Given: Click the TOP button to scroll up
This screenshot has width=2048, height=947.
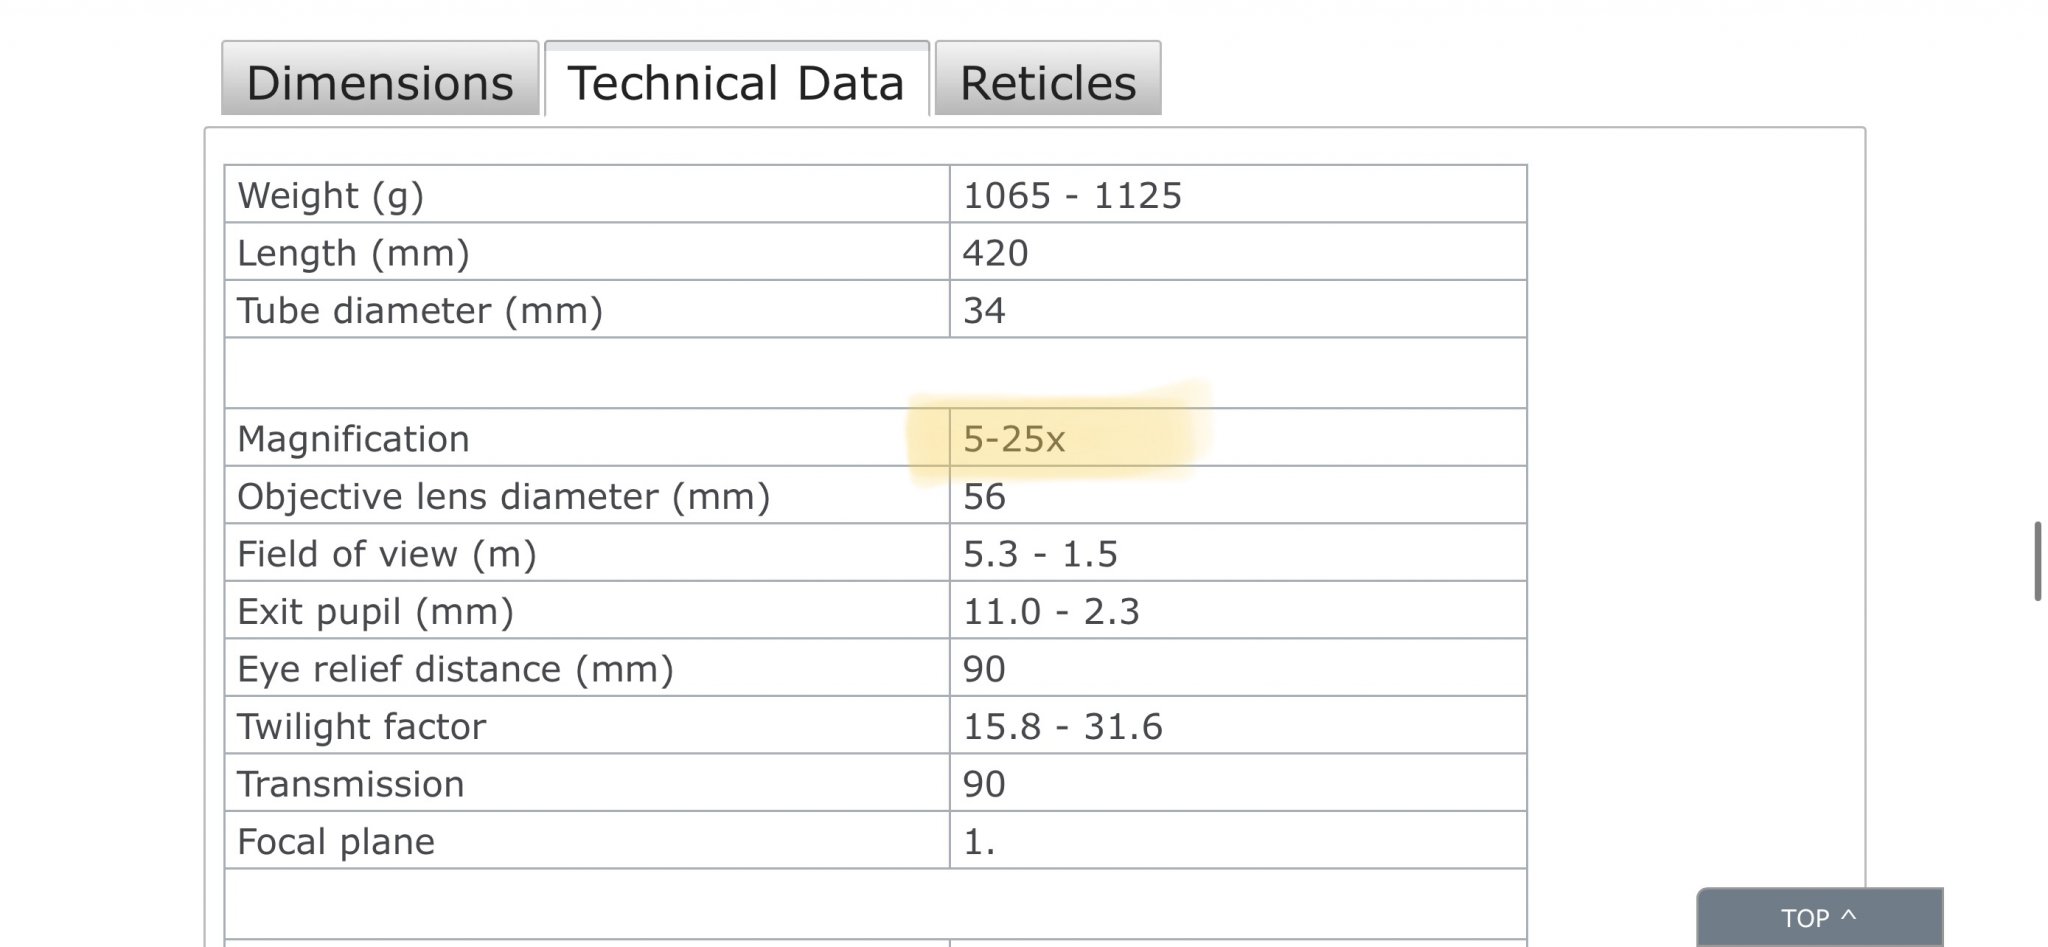Looking at the screenshot, I should click(x=1819, y=918).
